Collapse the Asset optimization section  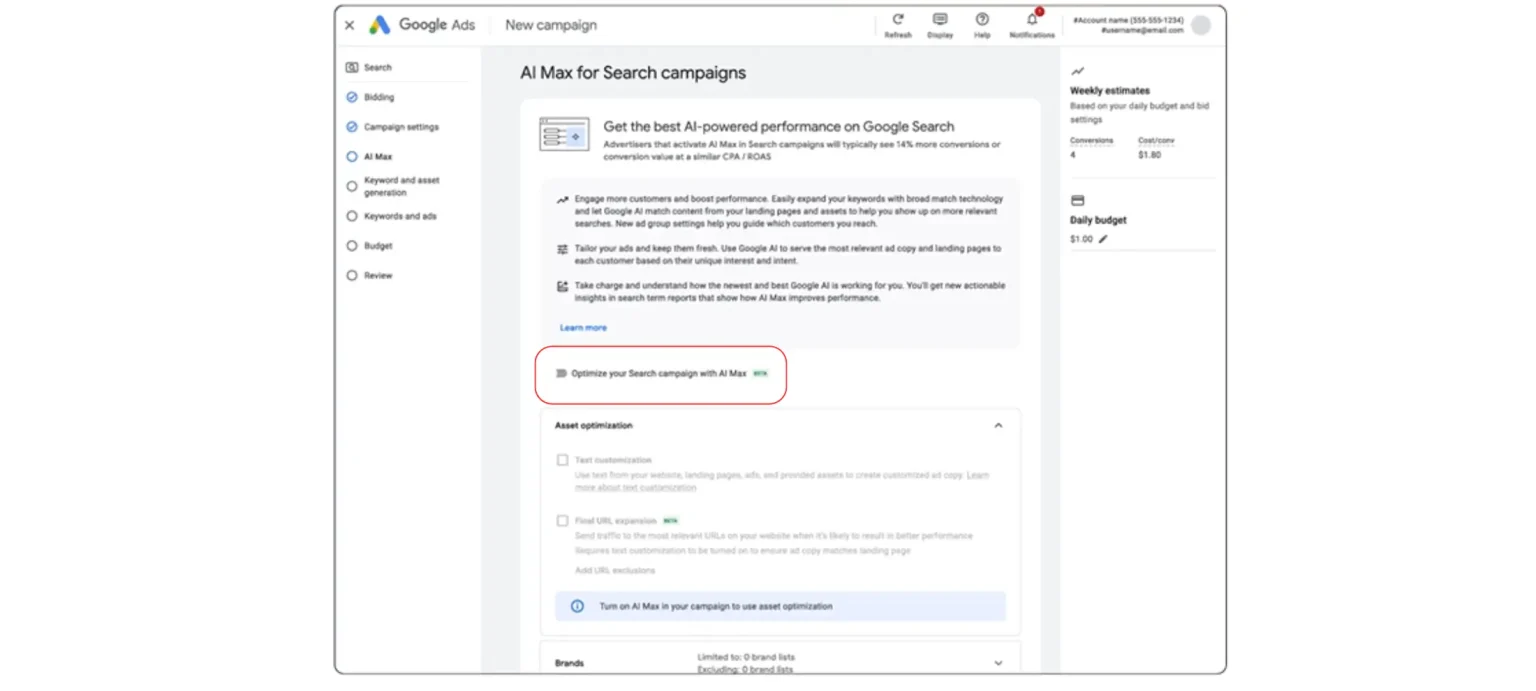(x=997, y=426)
